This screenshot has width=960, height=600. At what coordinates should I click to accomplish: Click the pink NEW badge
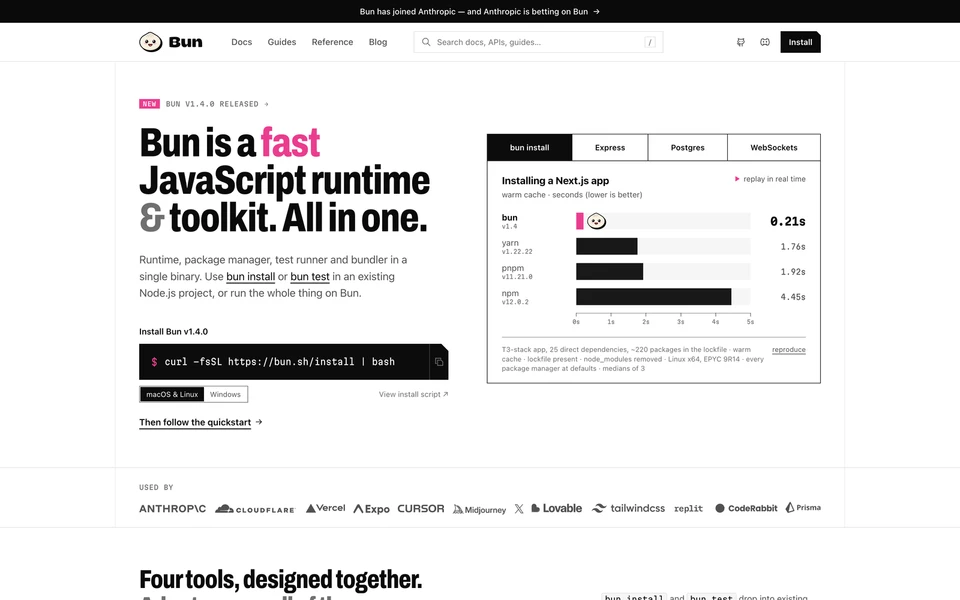pyautogui.click(x=149, y=104)
